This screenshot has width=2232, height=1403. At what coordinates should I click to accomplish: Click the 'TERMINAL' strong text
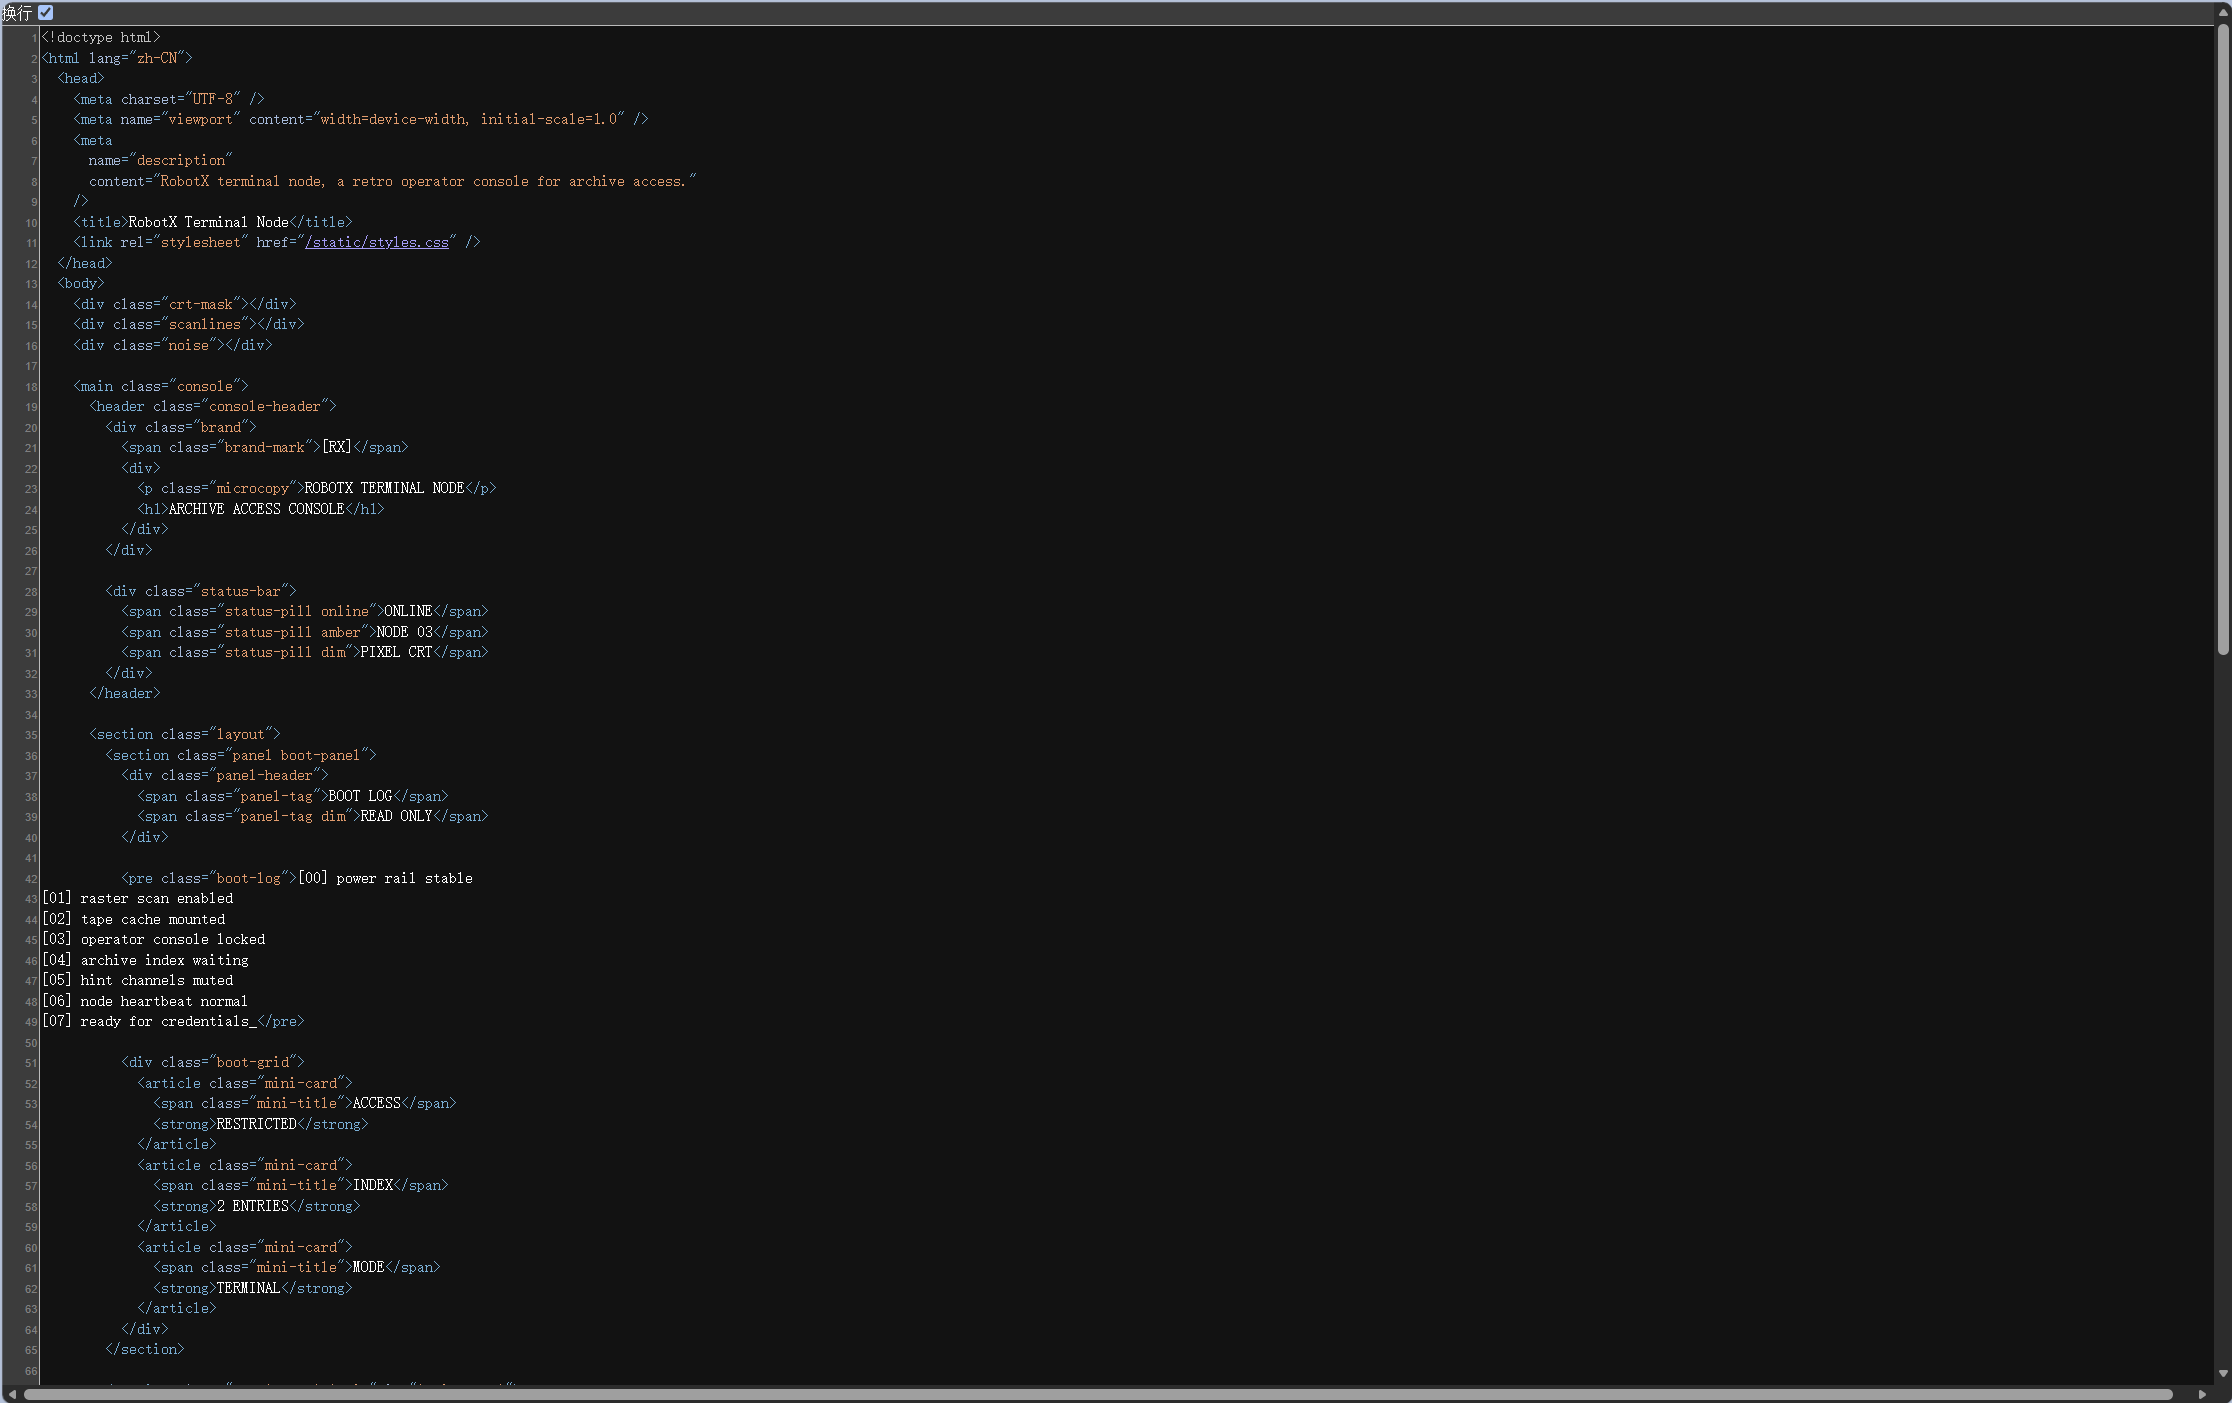pyautogui.click(x=248, y=1288)
